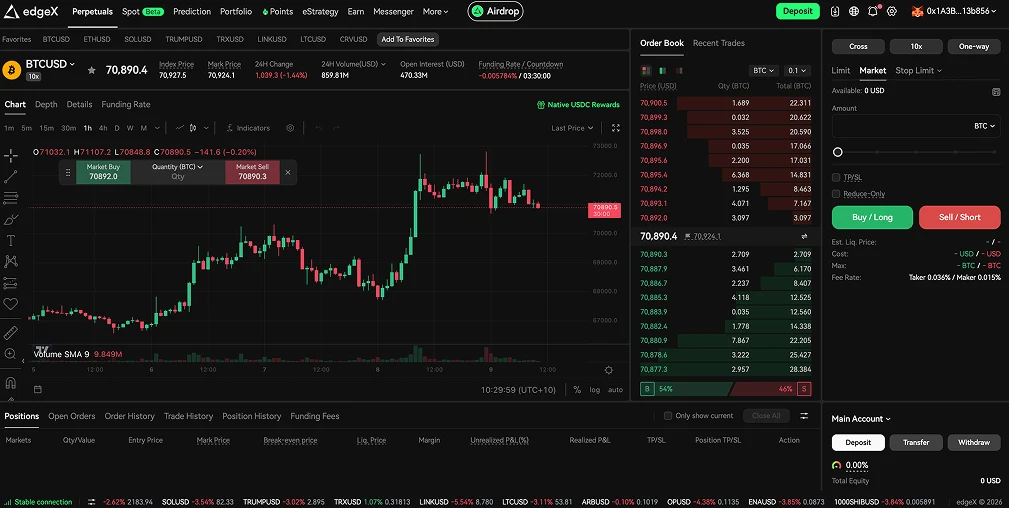Toggle percent scale on chart
Screen dimensions: 1009x508
[x=577, y=390]
